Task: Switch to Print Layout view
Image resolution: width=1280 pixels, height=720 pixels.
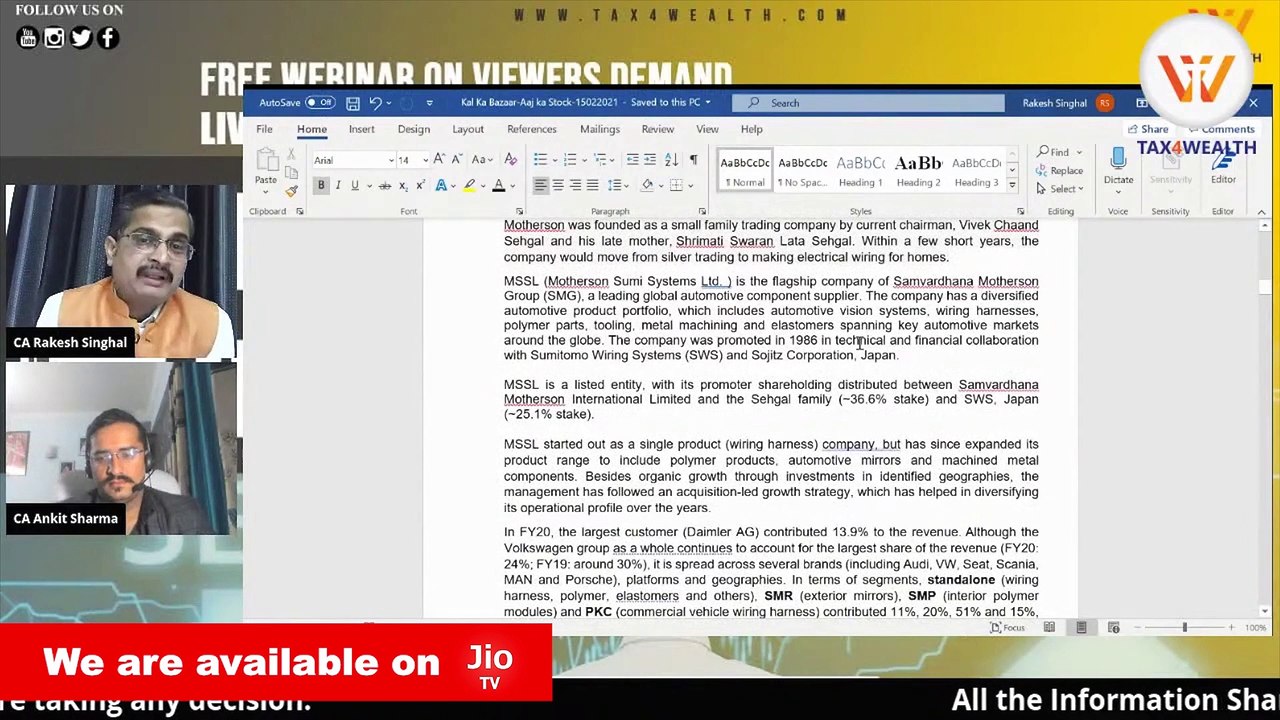Action: click(1081, 628)
